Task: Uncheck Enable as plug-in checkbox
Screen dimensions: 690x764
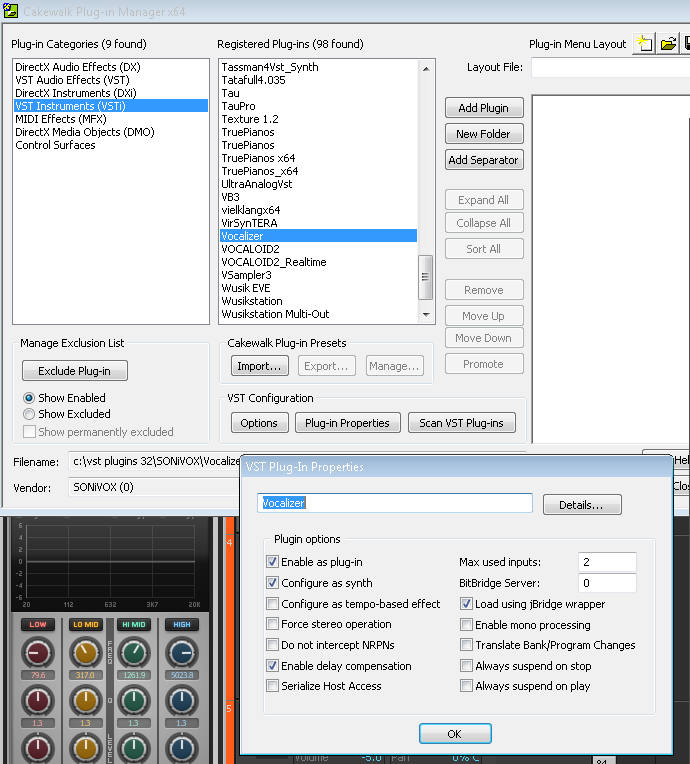Action: click(272, 562)
